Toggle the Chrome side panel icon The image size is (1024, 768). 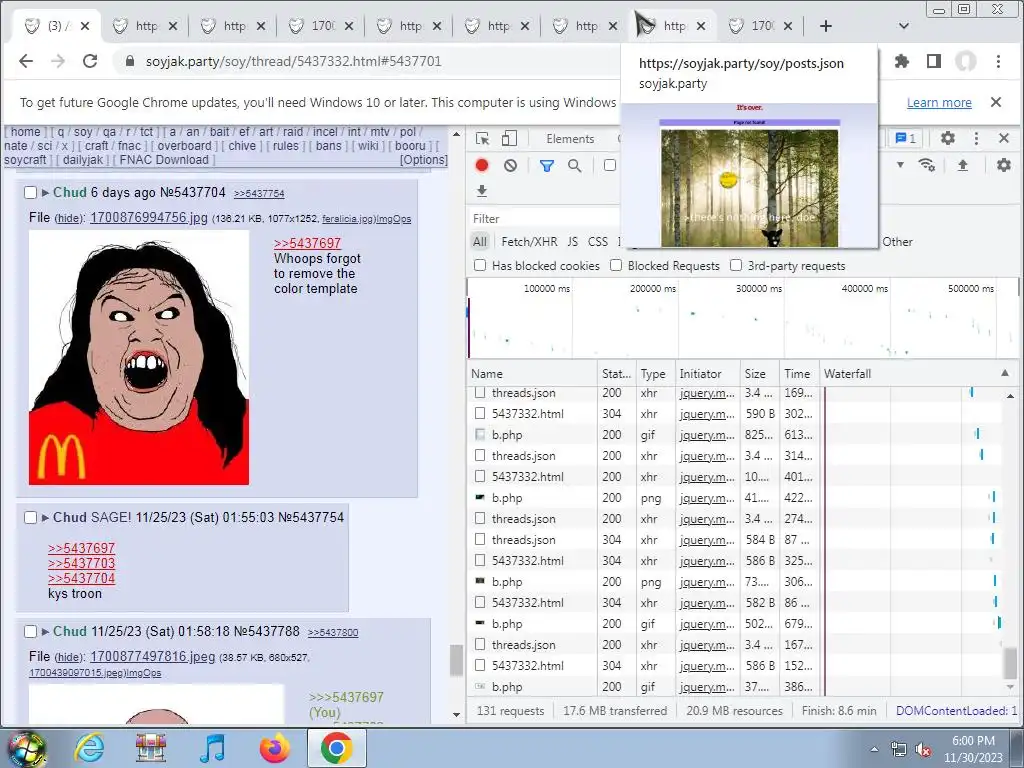[934, 61]
